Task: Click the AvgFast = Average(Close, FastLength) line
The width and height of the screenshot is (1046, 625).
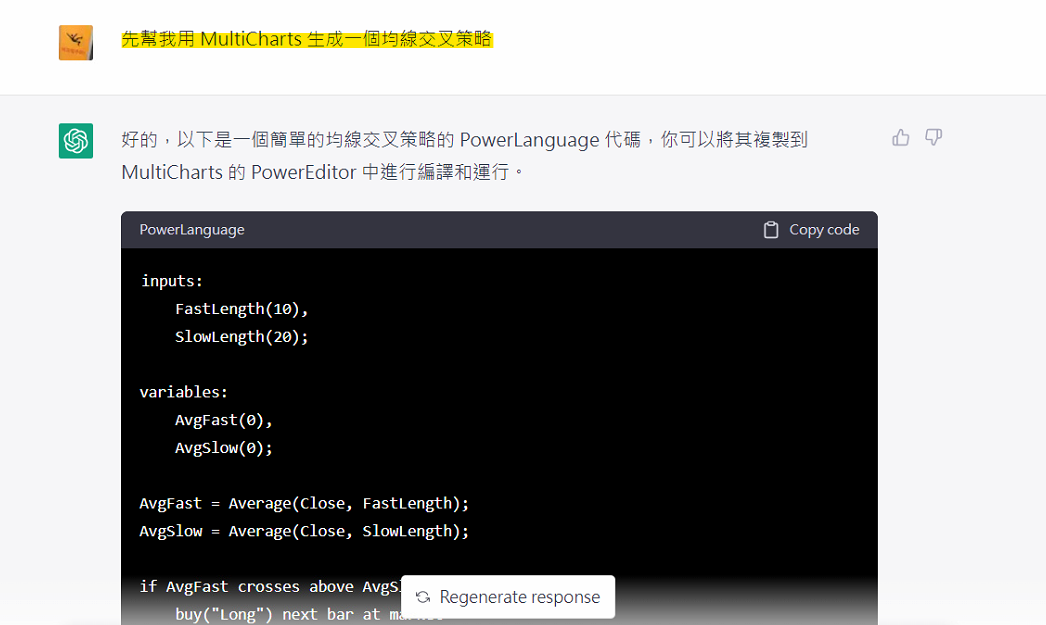Action: coord(304,504)
